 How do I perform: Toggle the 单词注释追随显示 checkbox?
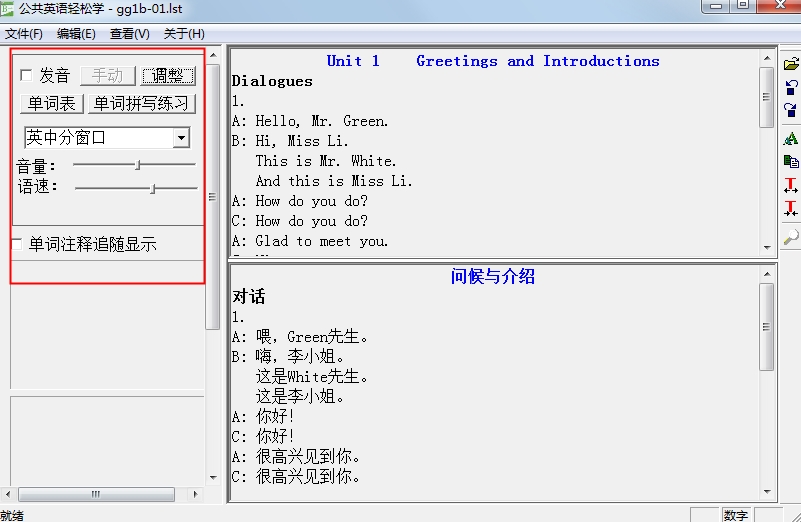pyautogui.click(x=16, y=244)
